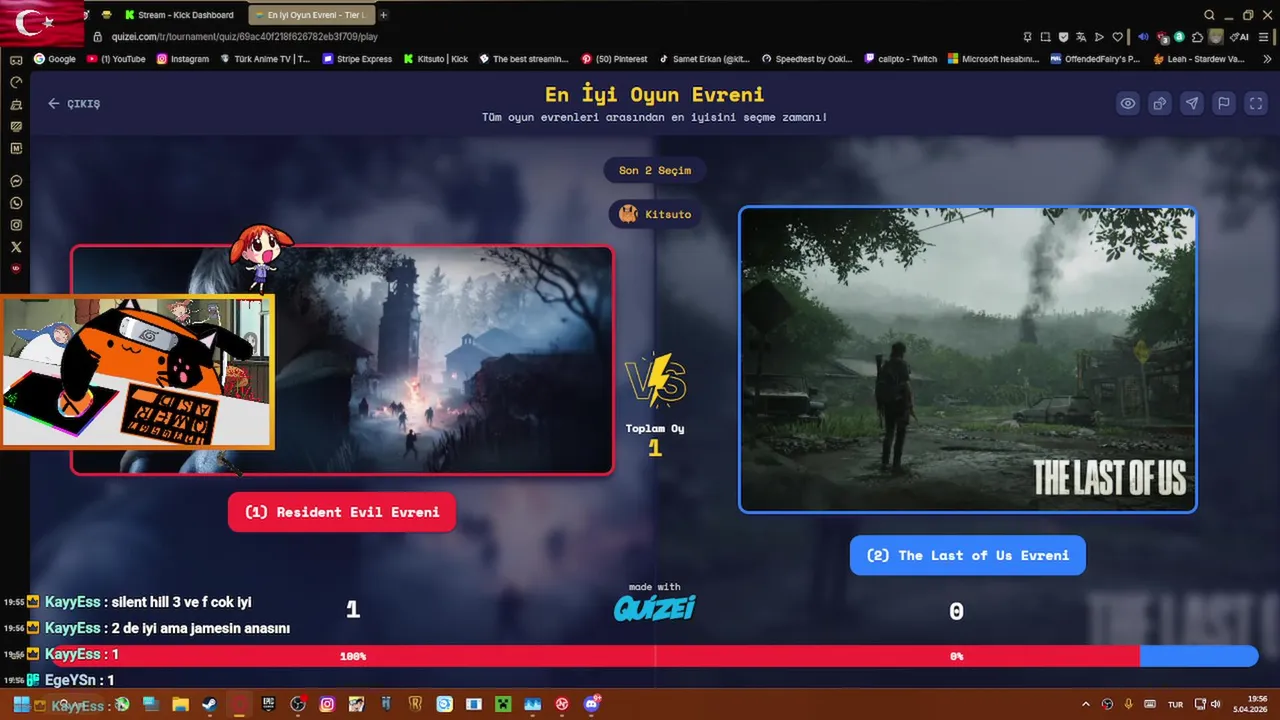Open File Explorer from the taskbar
Viewport: 1280px width, 720px height.
180,704
